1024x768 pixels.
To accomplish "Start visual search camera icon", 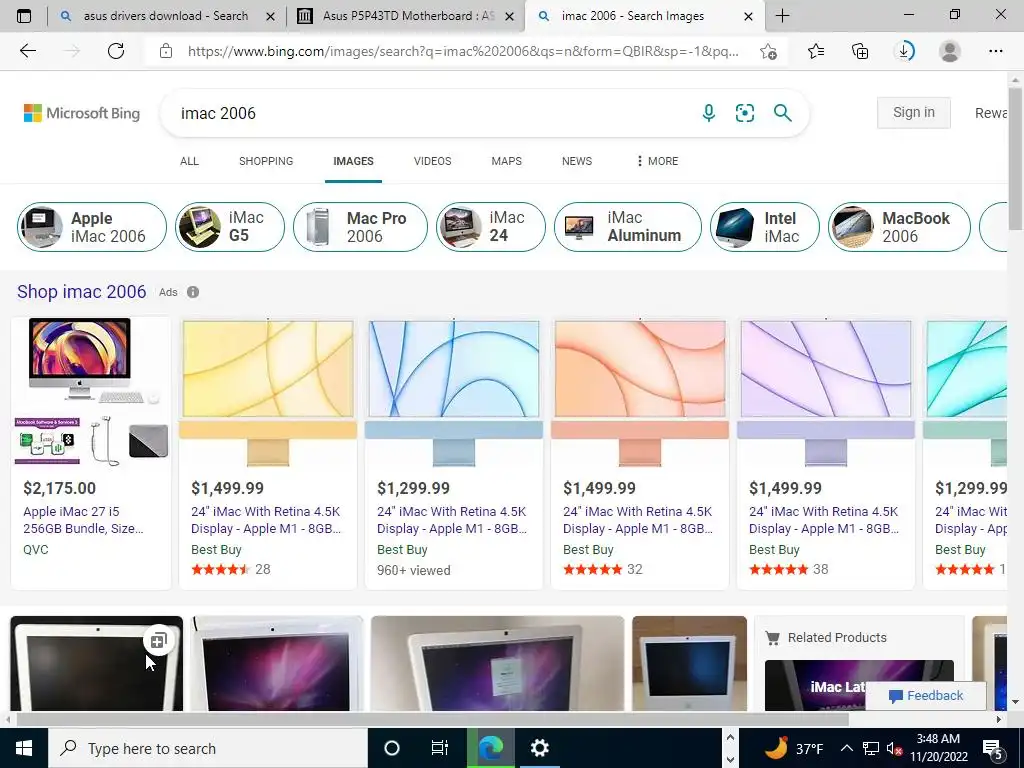I will pyautogui.click(x=744, y=113).
